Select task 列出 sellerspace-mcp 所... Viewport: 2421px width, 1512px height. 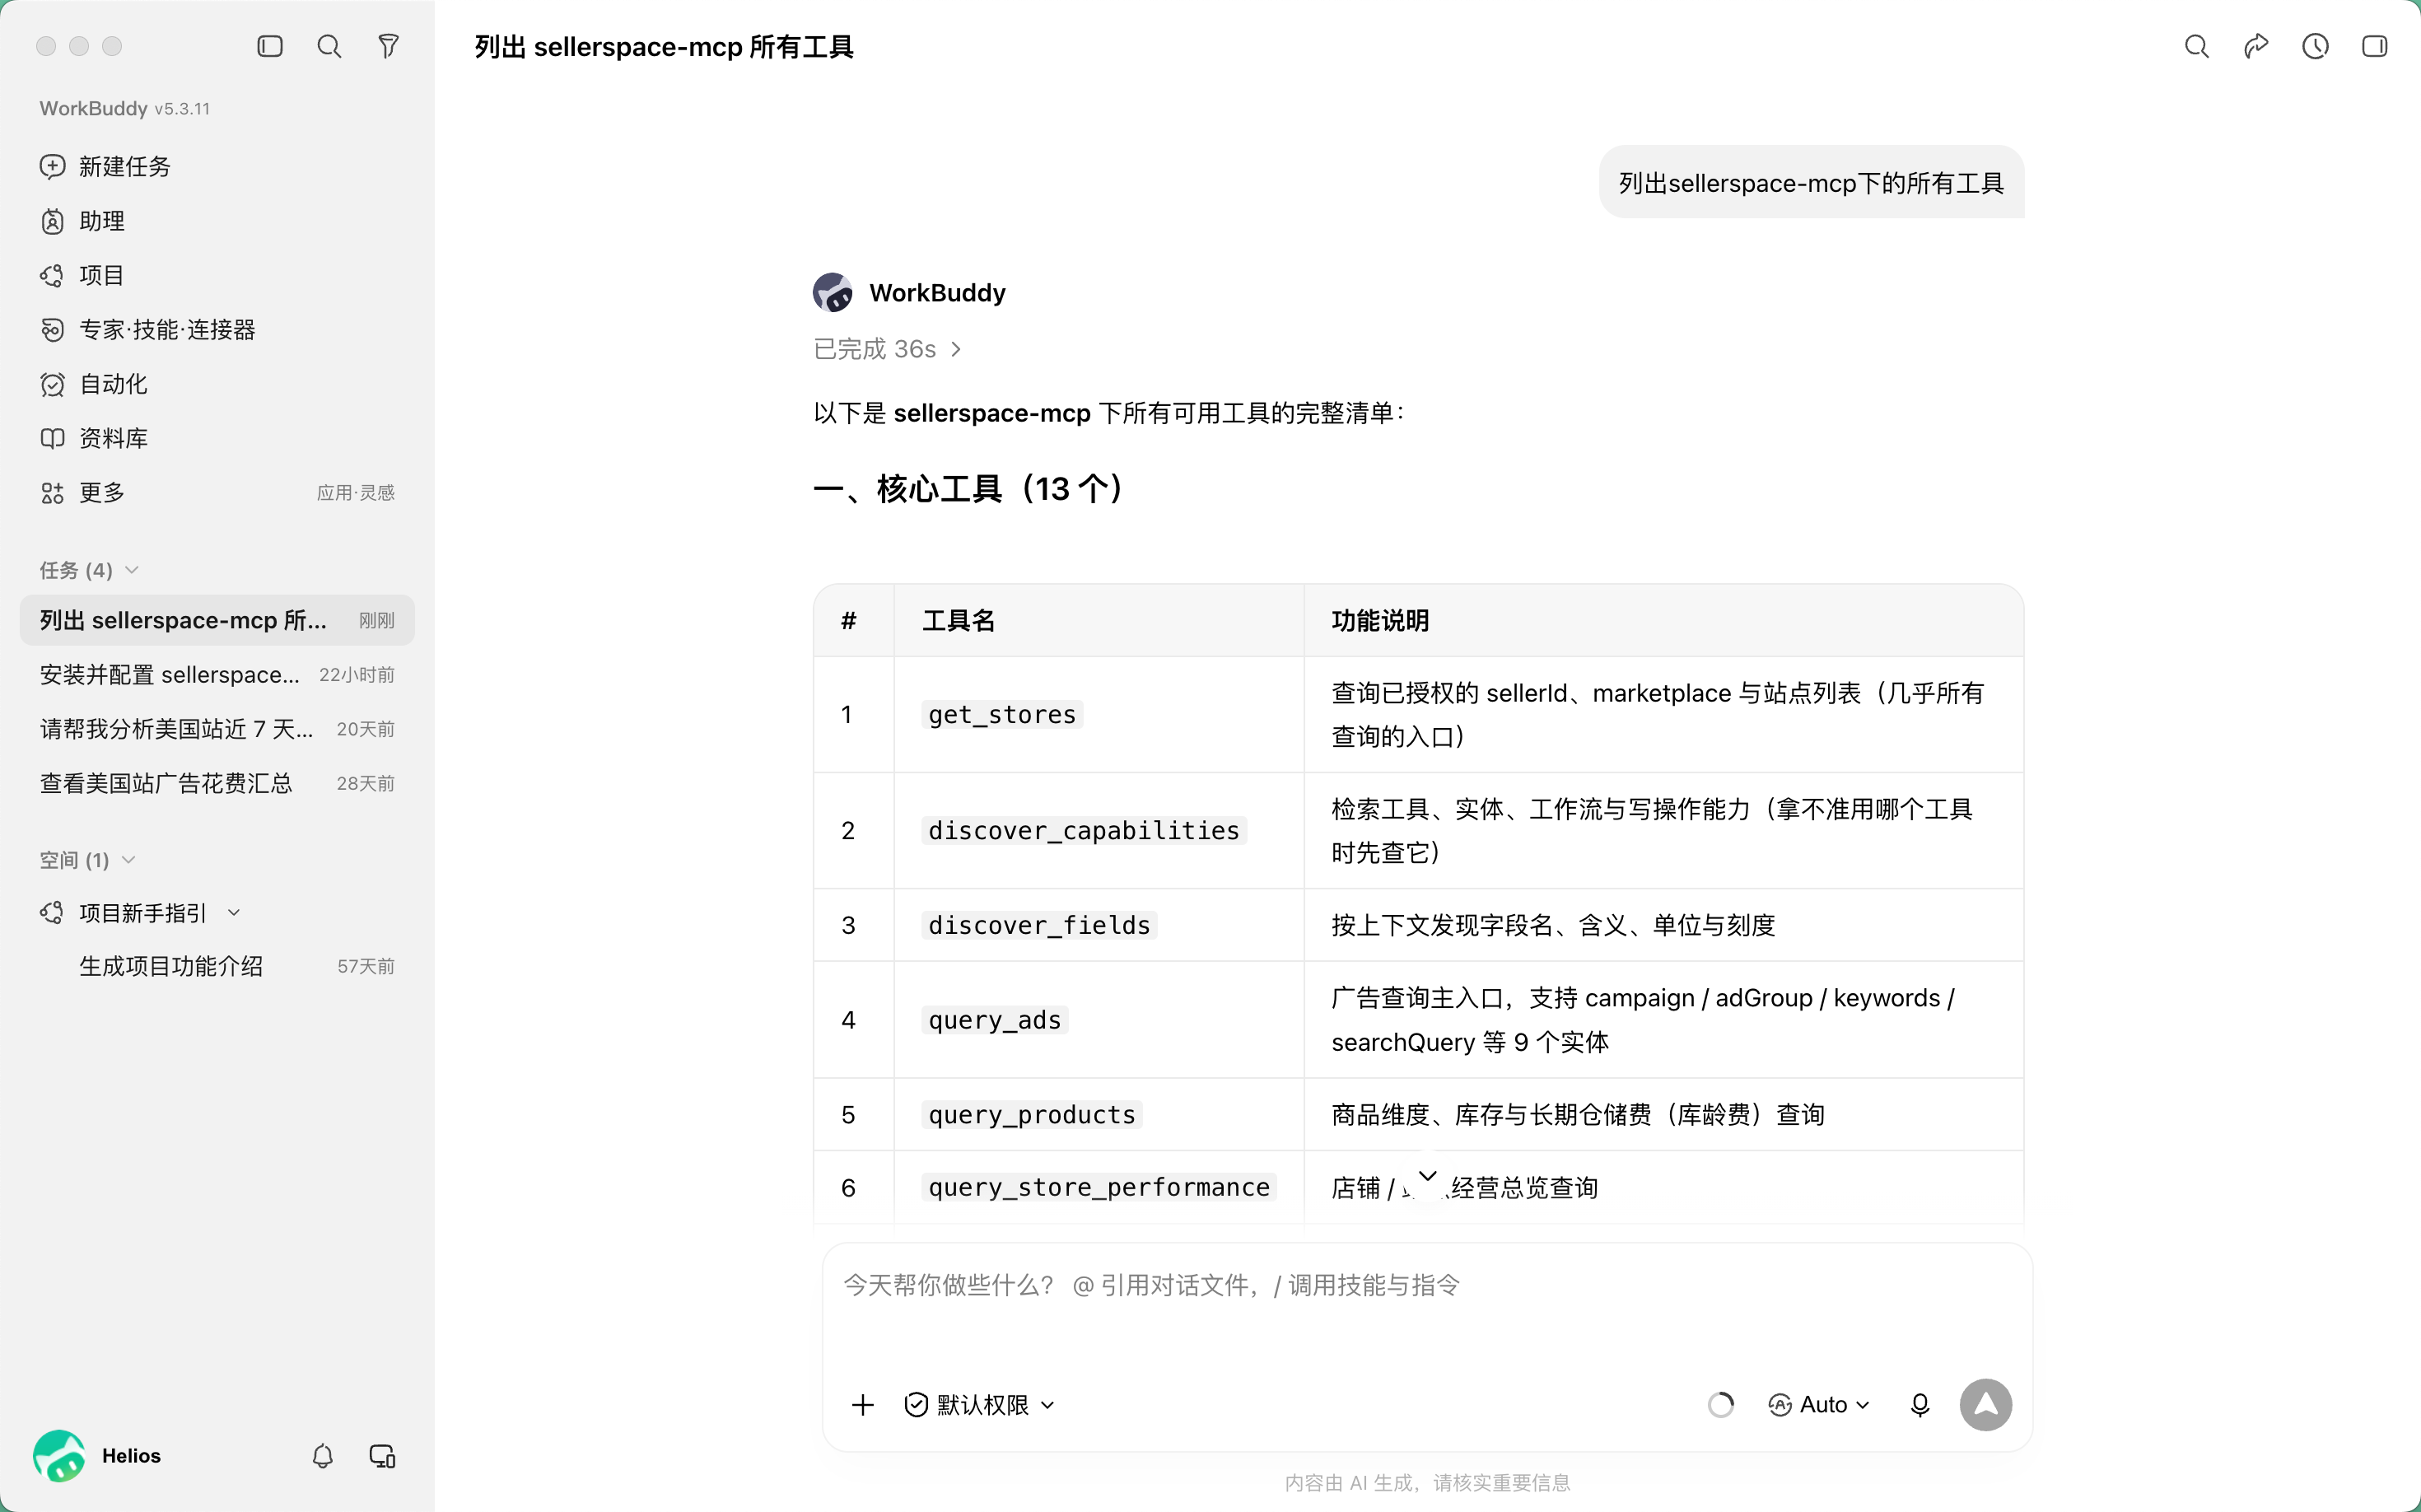217,620
